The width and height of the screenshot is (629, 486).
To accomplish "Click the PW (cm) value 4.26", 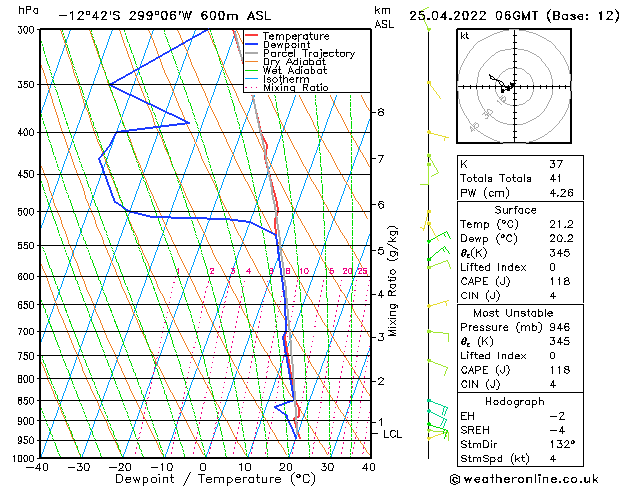I will [561, 193].
